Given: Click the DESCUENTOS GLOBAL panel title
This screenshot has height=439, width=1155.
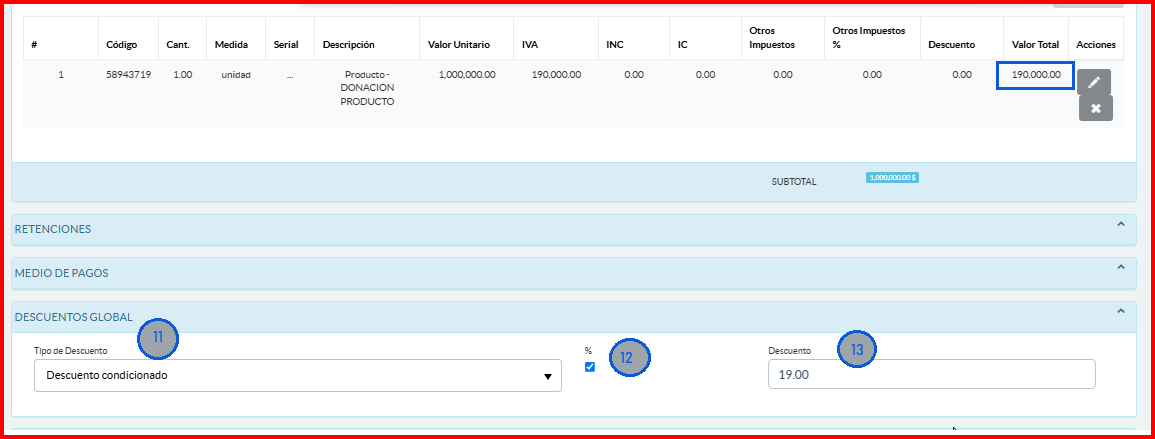Looking at the screenshot, I should point(73,317).
